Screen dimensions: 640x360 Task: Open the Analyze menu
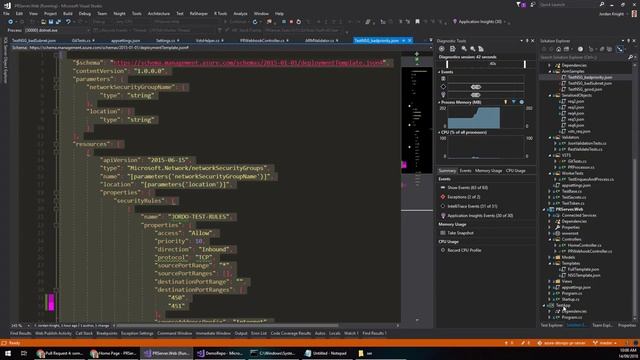click(x=240, y=13)
